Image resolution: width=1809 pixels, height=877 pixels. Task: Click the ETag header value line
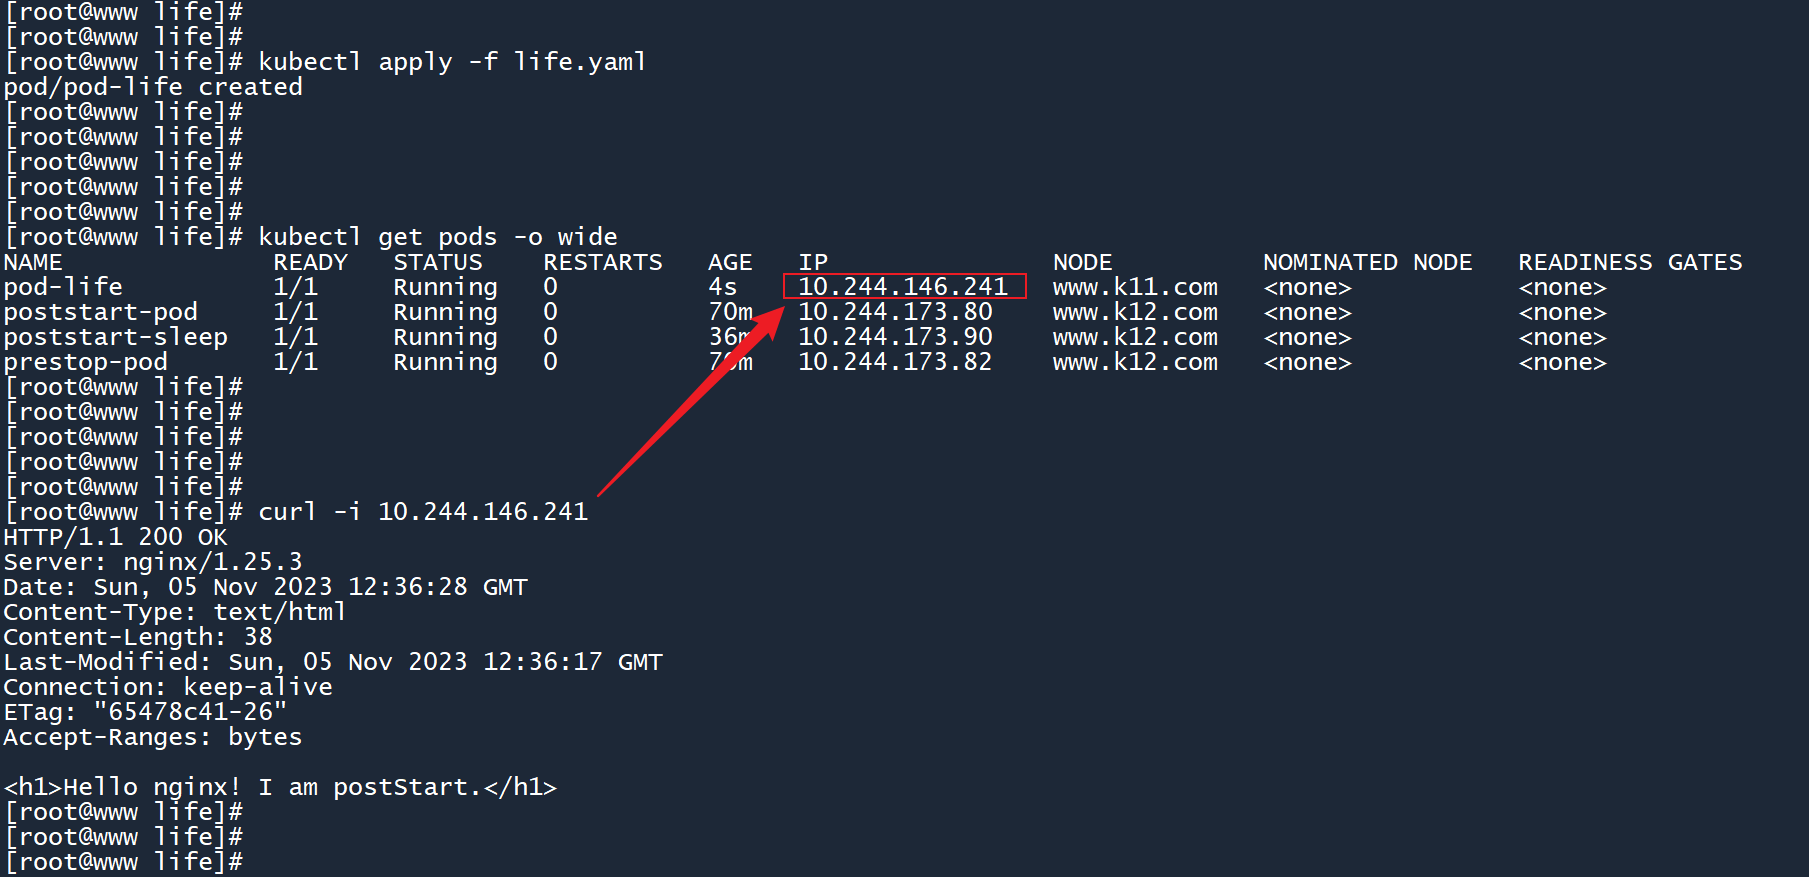pos(146,712)
